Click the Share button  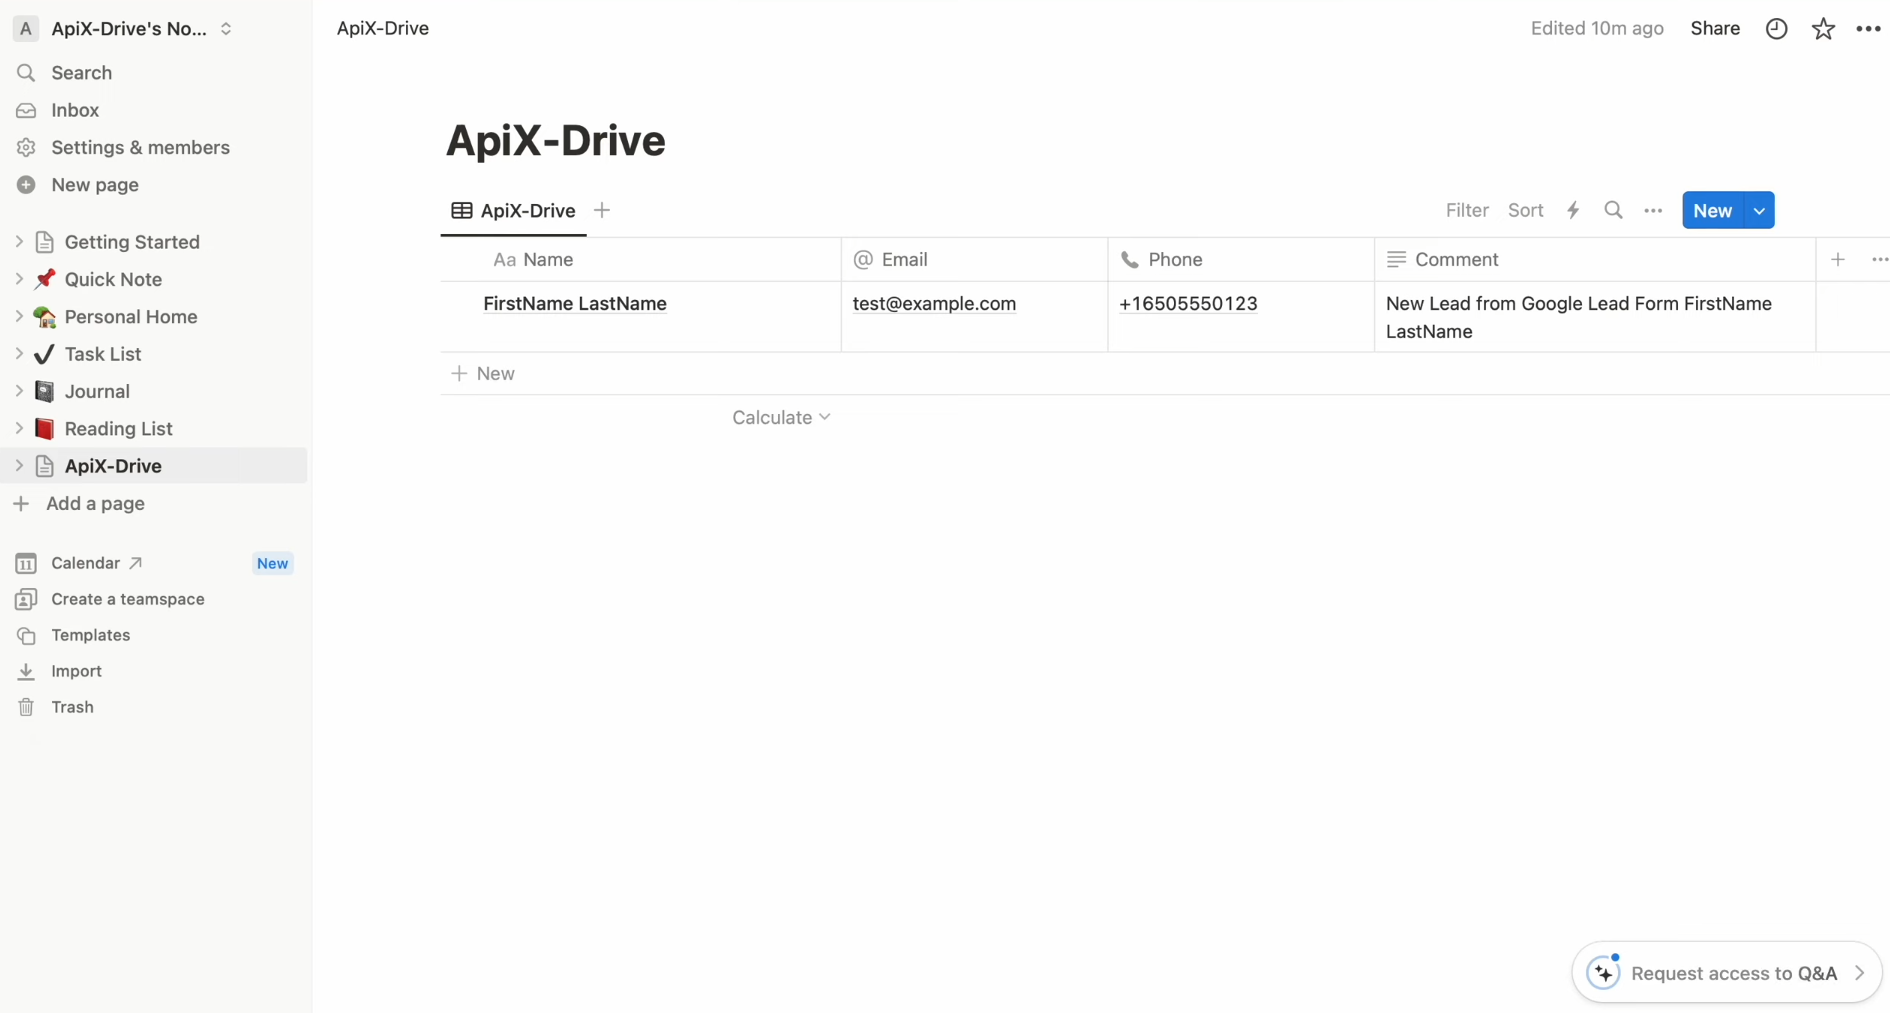click(x=1715, y=28)
